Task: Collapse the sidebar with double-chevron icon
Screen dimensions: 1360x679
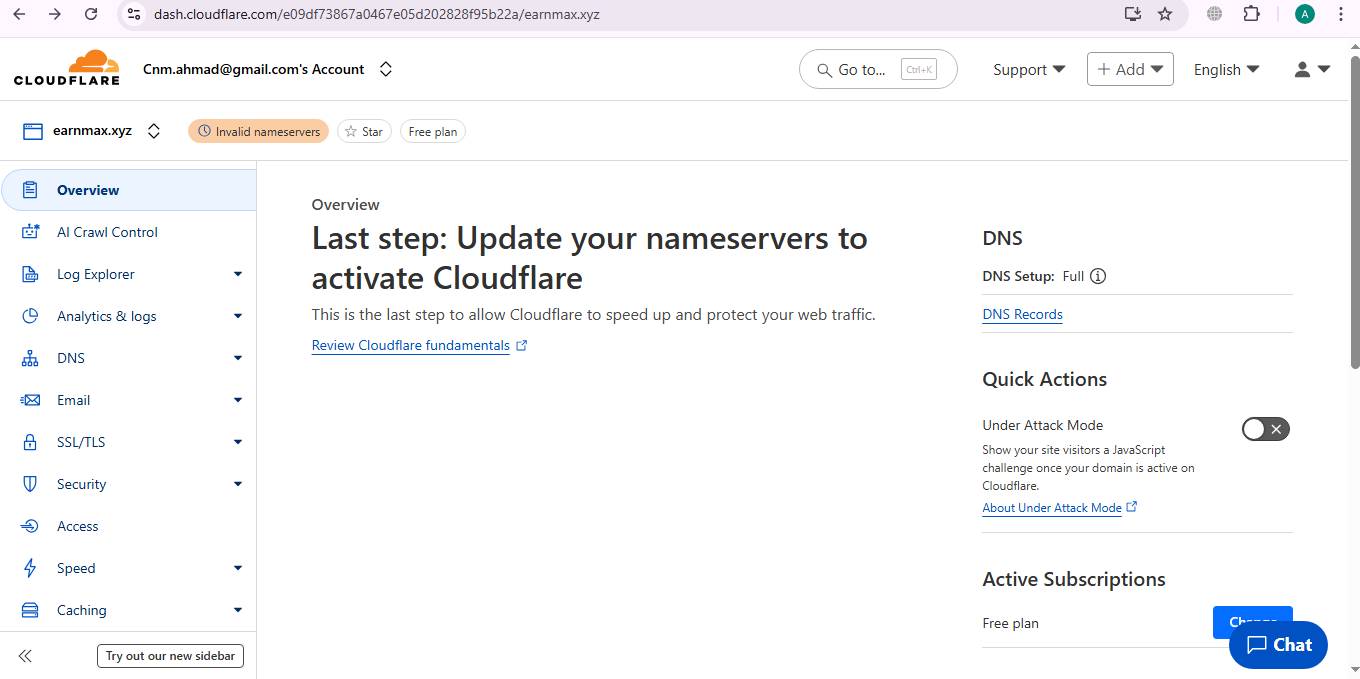Action: [x=25, y=656]
